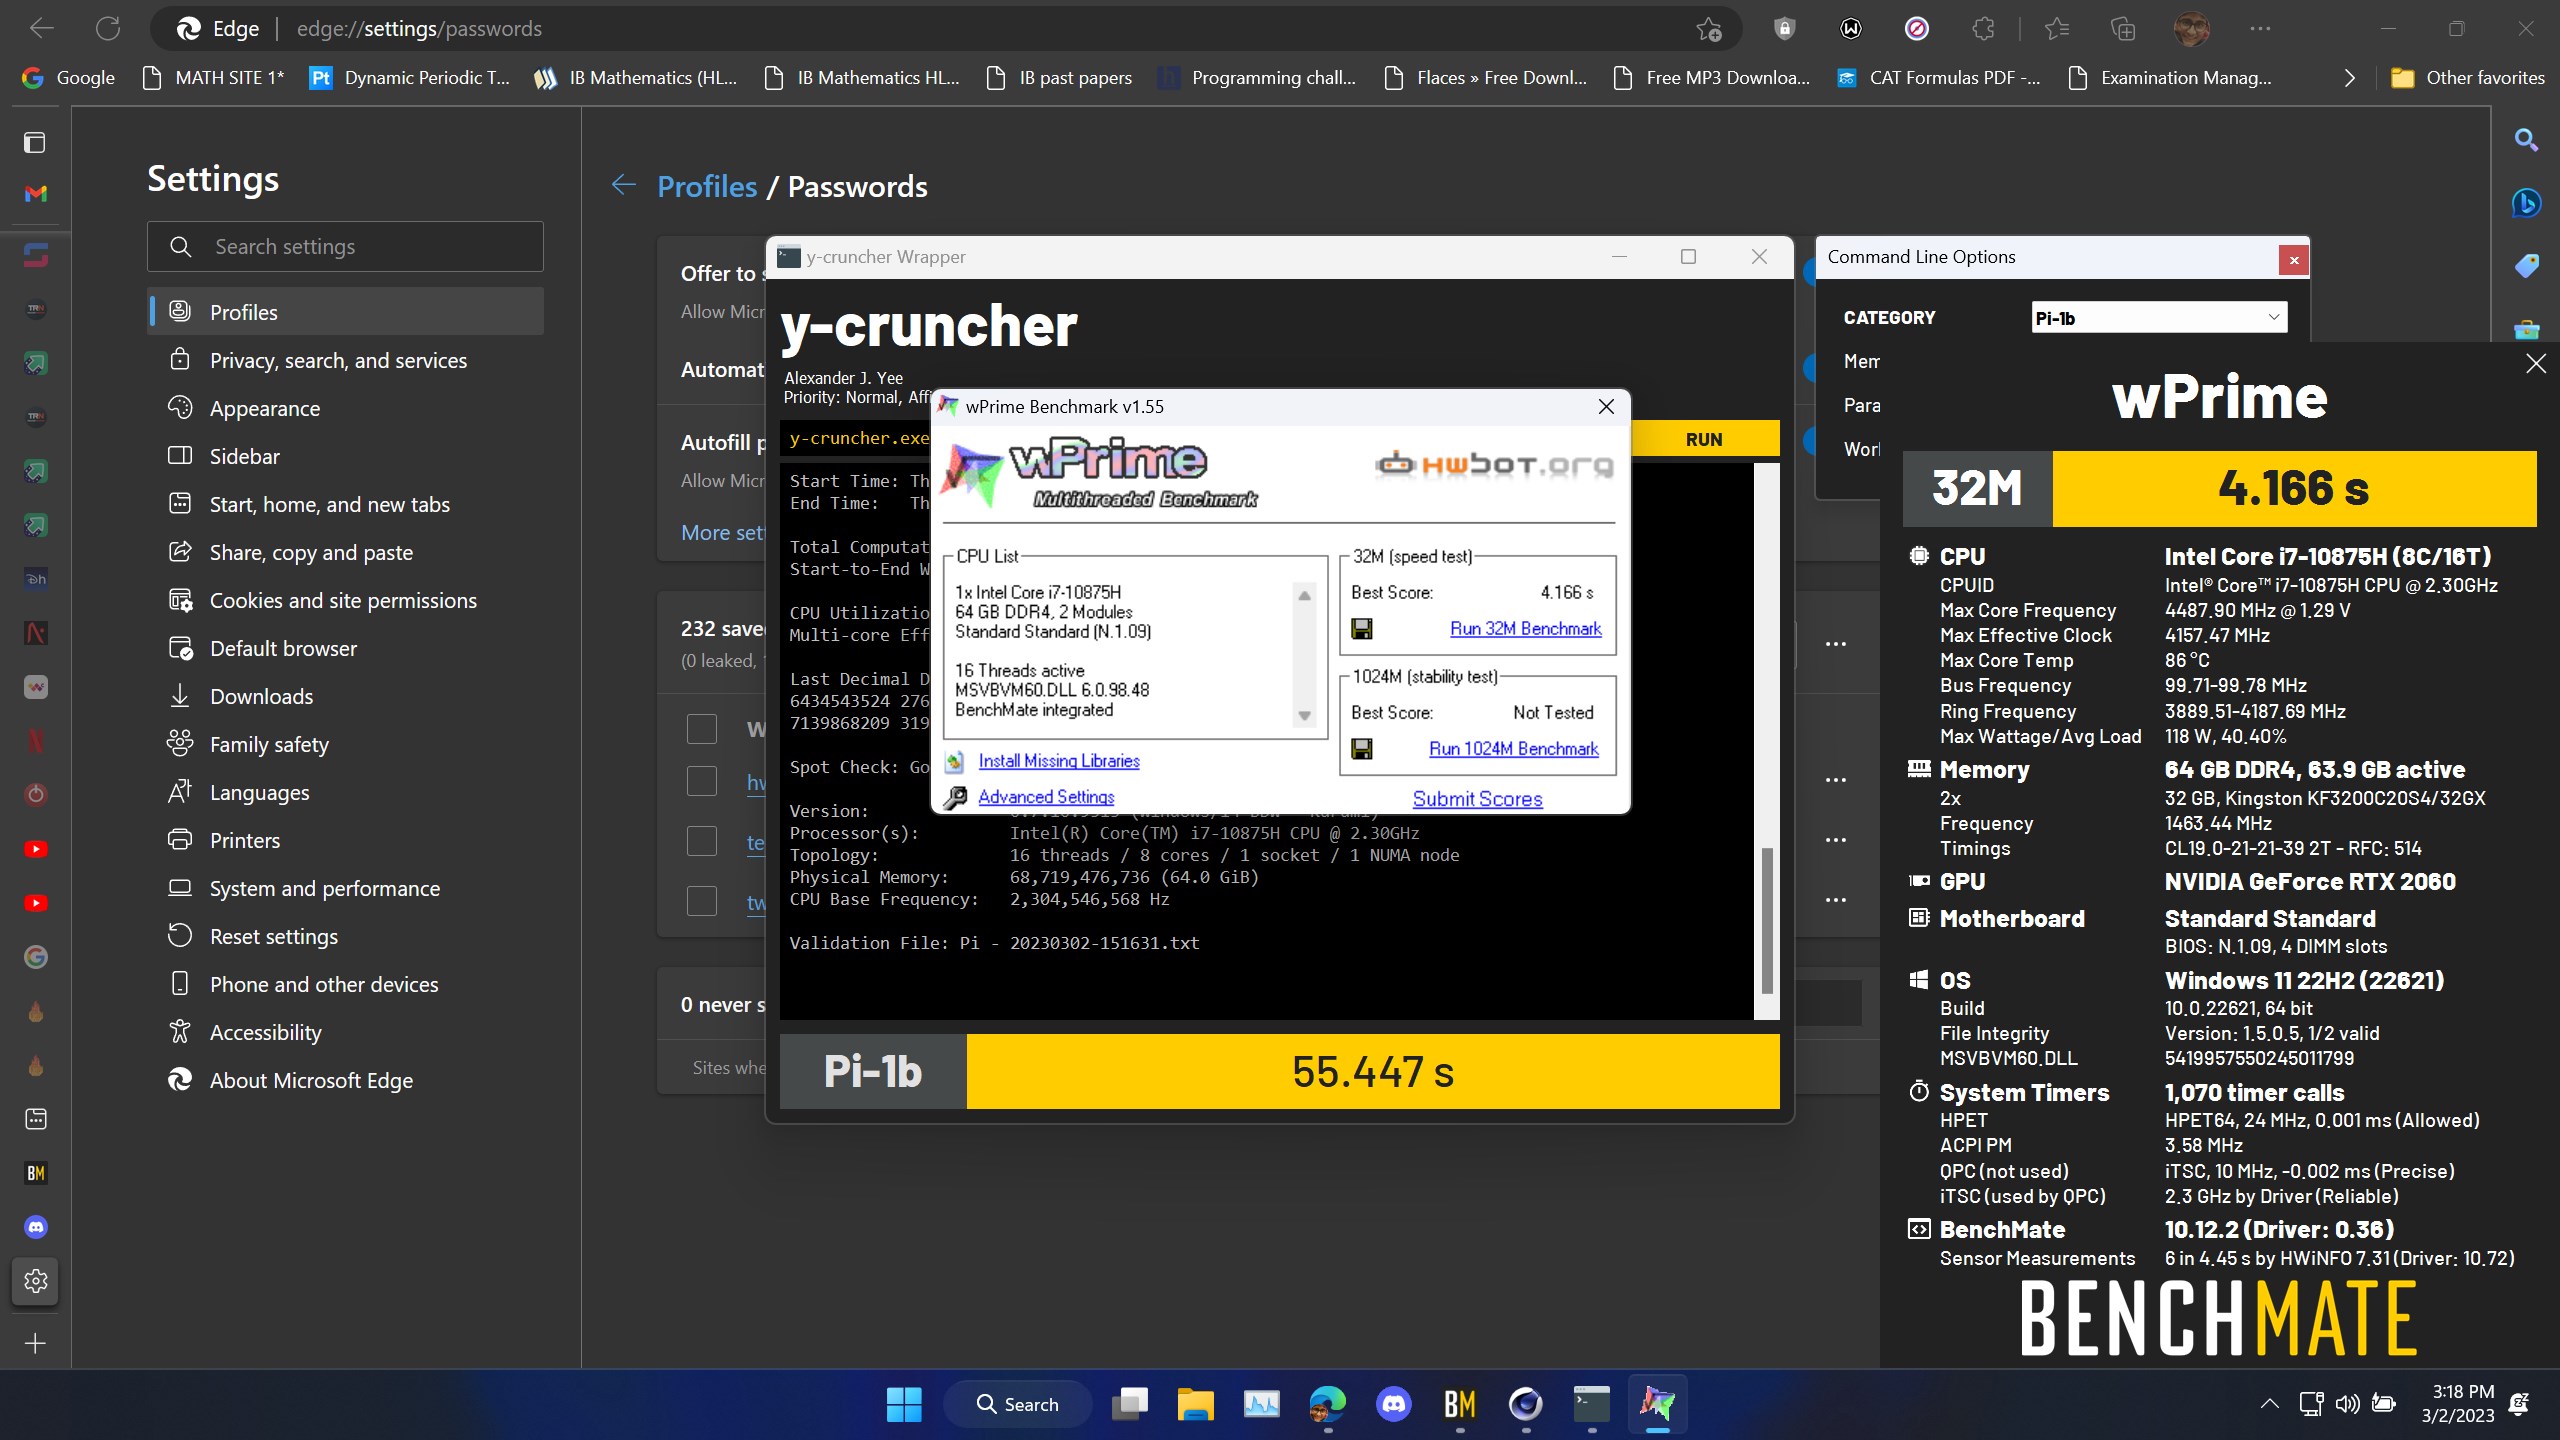Open Discord in Windows taskbar
Image resolution: width=2560 pixels, height=1440 pixels.
1394,1404
